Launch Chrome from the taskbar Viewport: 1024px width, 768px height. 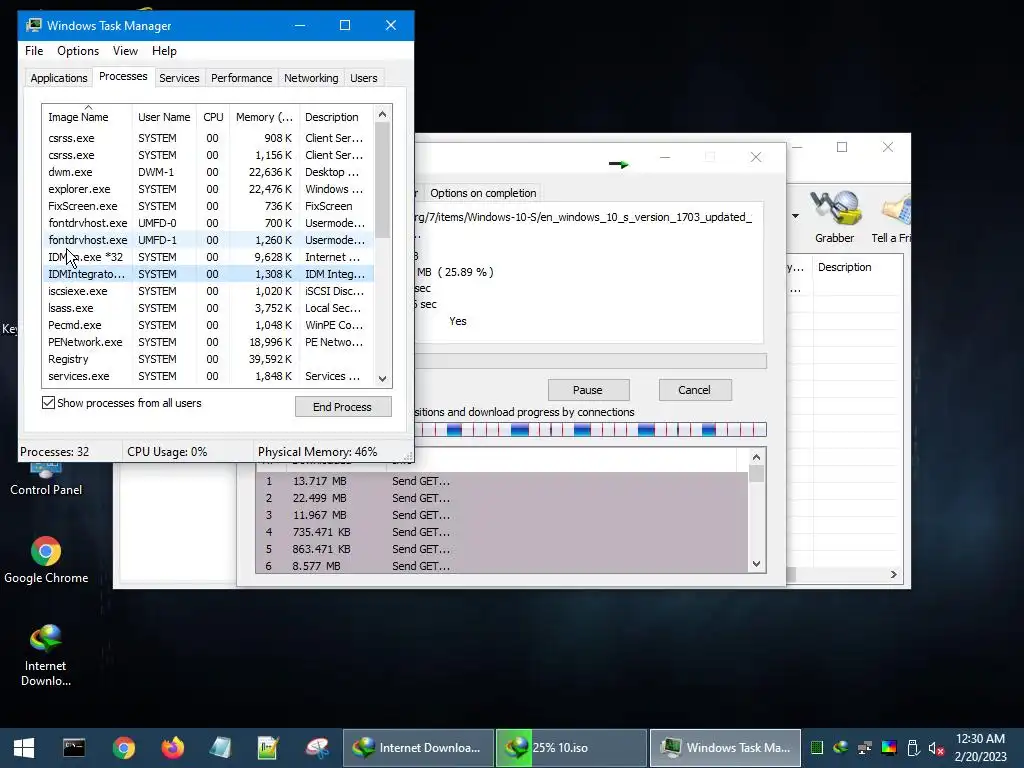(x=123, y=748)
